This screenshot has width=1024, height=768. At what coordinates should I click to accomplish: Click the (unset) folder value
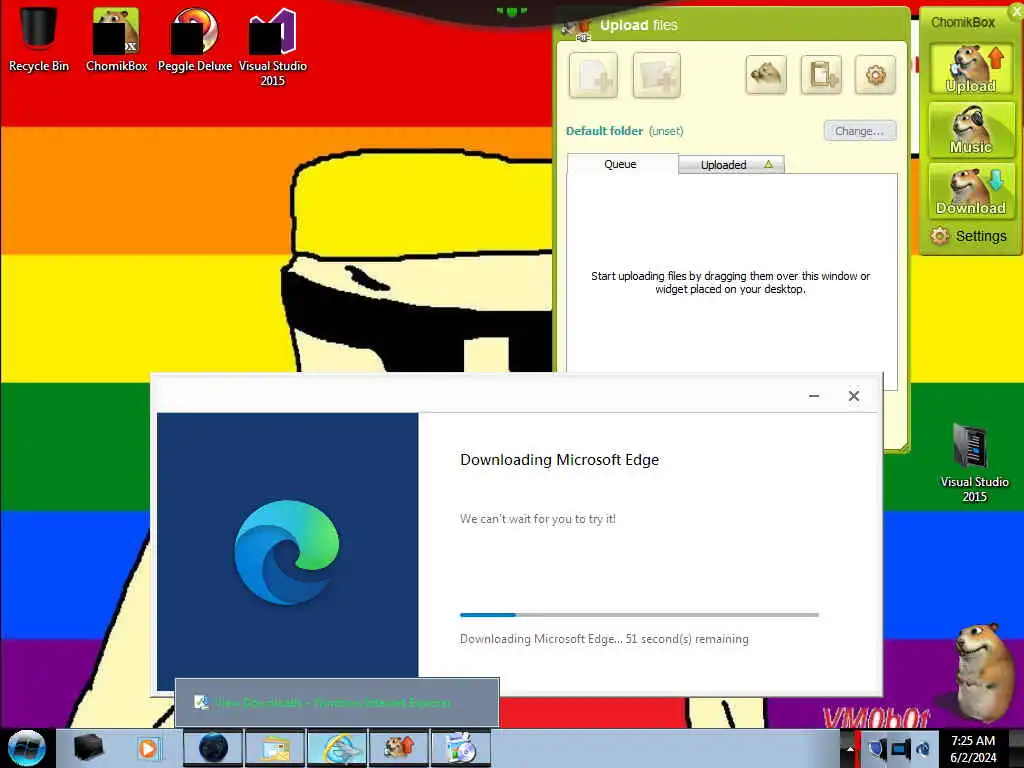(x=666, y=131)
